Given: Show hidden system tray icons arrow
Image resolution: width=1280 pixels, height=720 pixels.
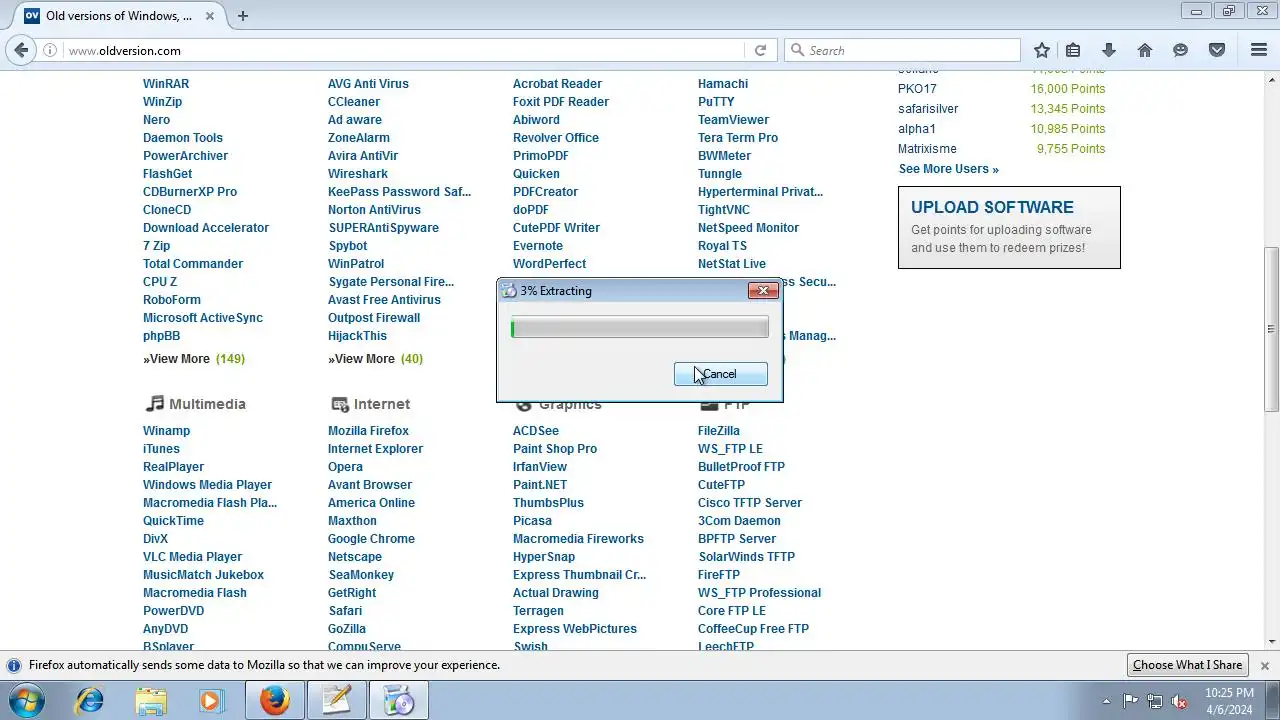Looking at the screenshot, I should pyautogui.click(x=1106, y=701).
